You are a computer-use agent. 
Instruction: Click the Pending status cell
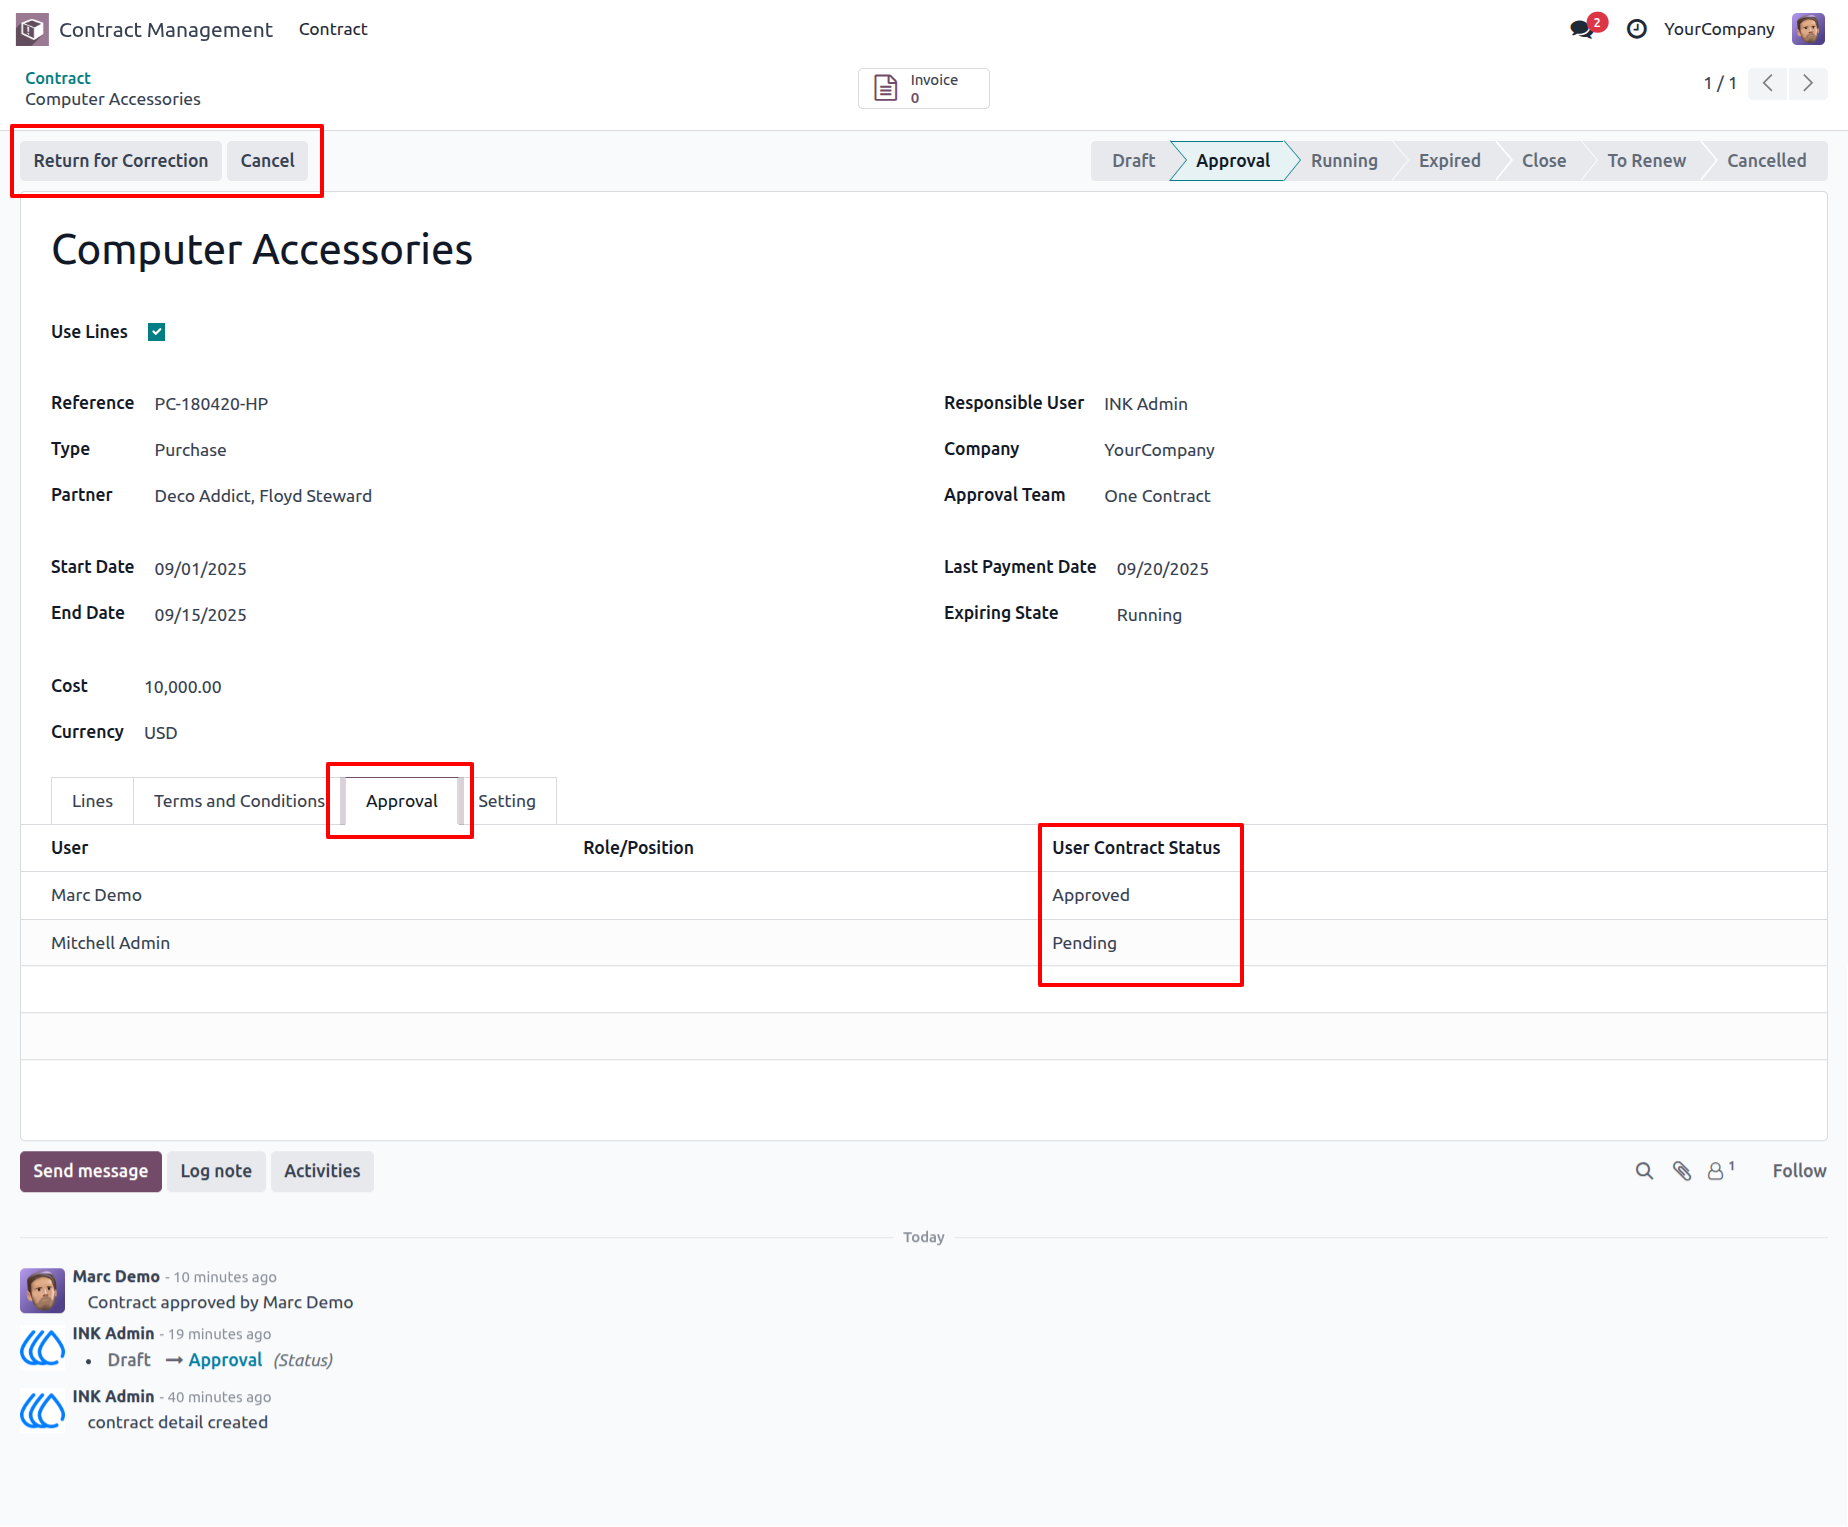pos(1084,943)
